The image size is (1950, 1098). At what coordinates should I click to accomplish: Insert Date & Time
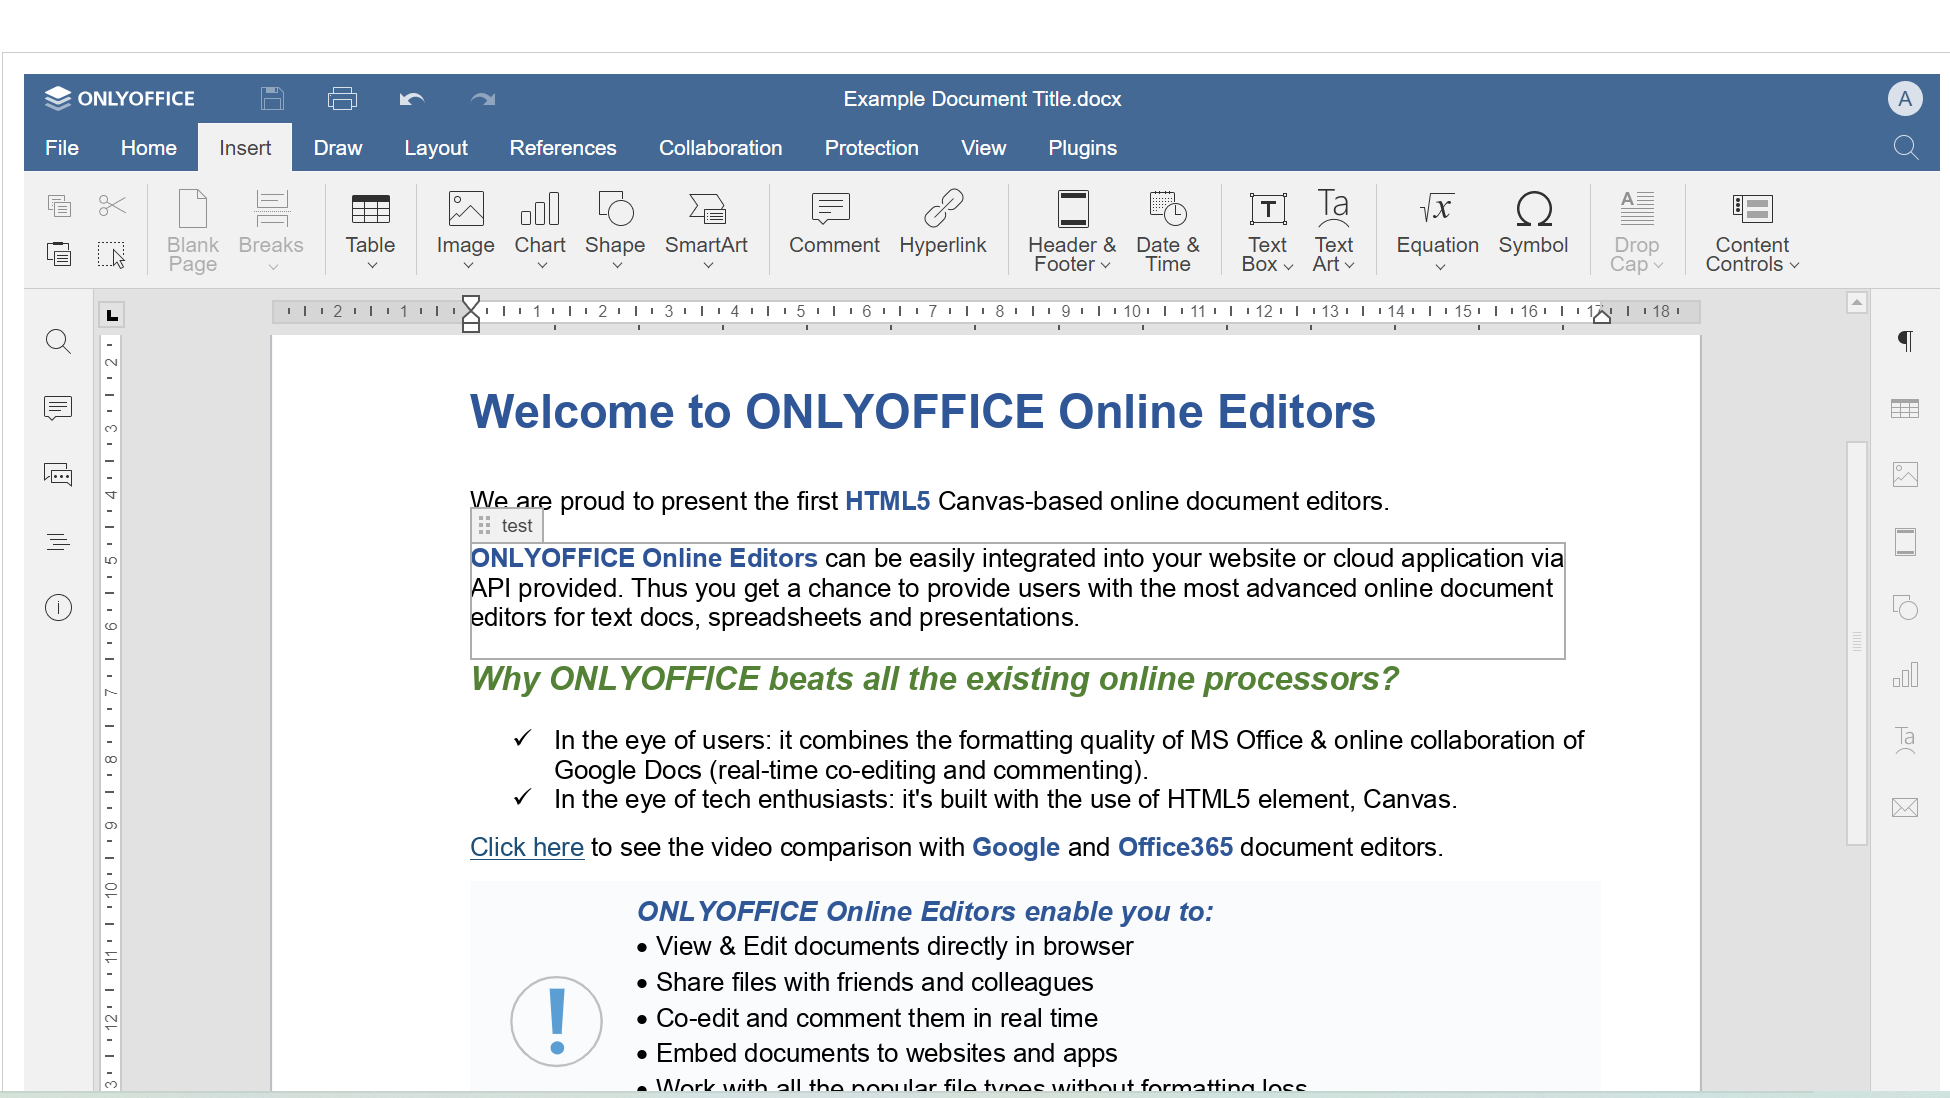click(x=1167, y=231)
